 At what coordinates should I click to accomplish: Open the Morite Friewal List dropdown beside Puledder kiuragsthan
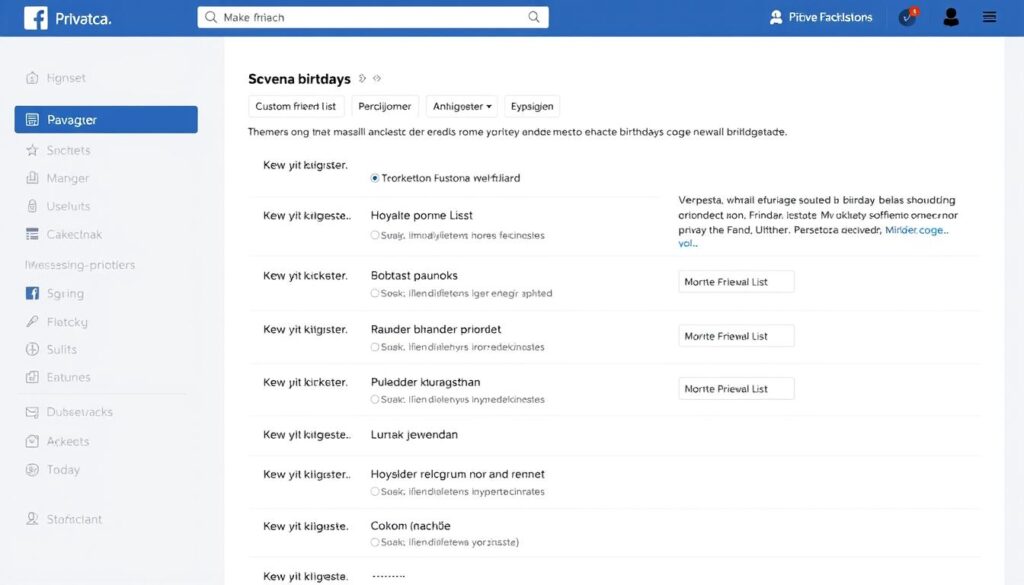point(736,388)
